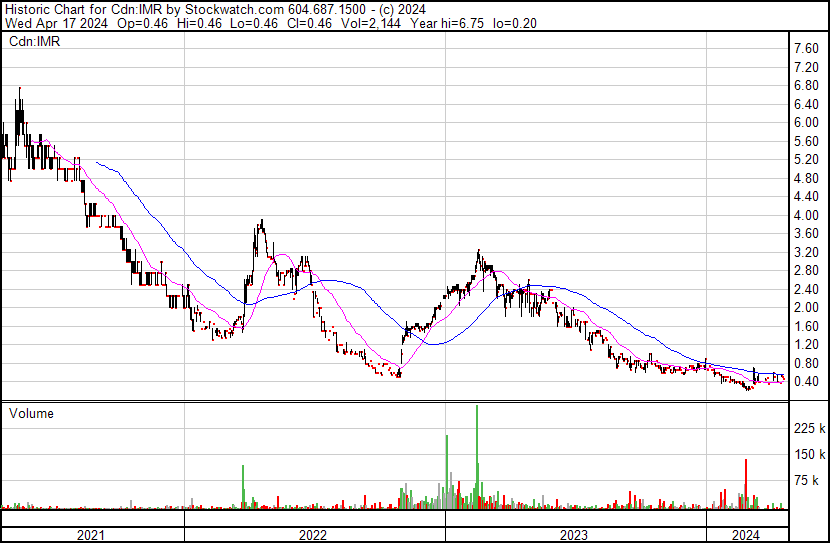Click the 2.40 price axis label

(806, 289)
